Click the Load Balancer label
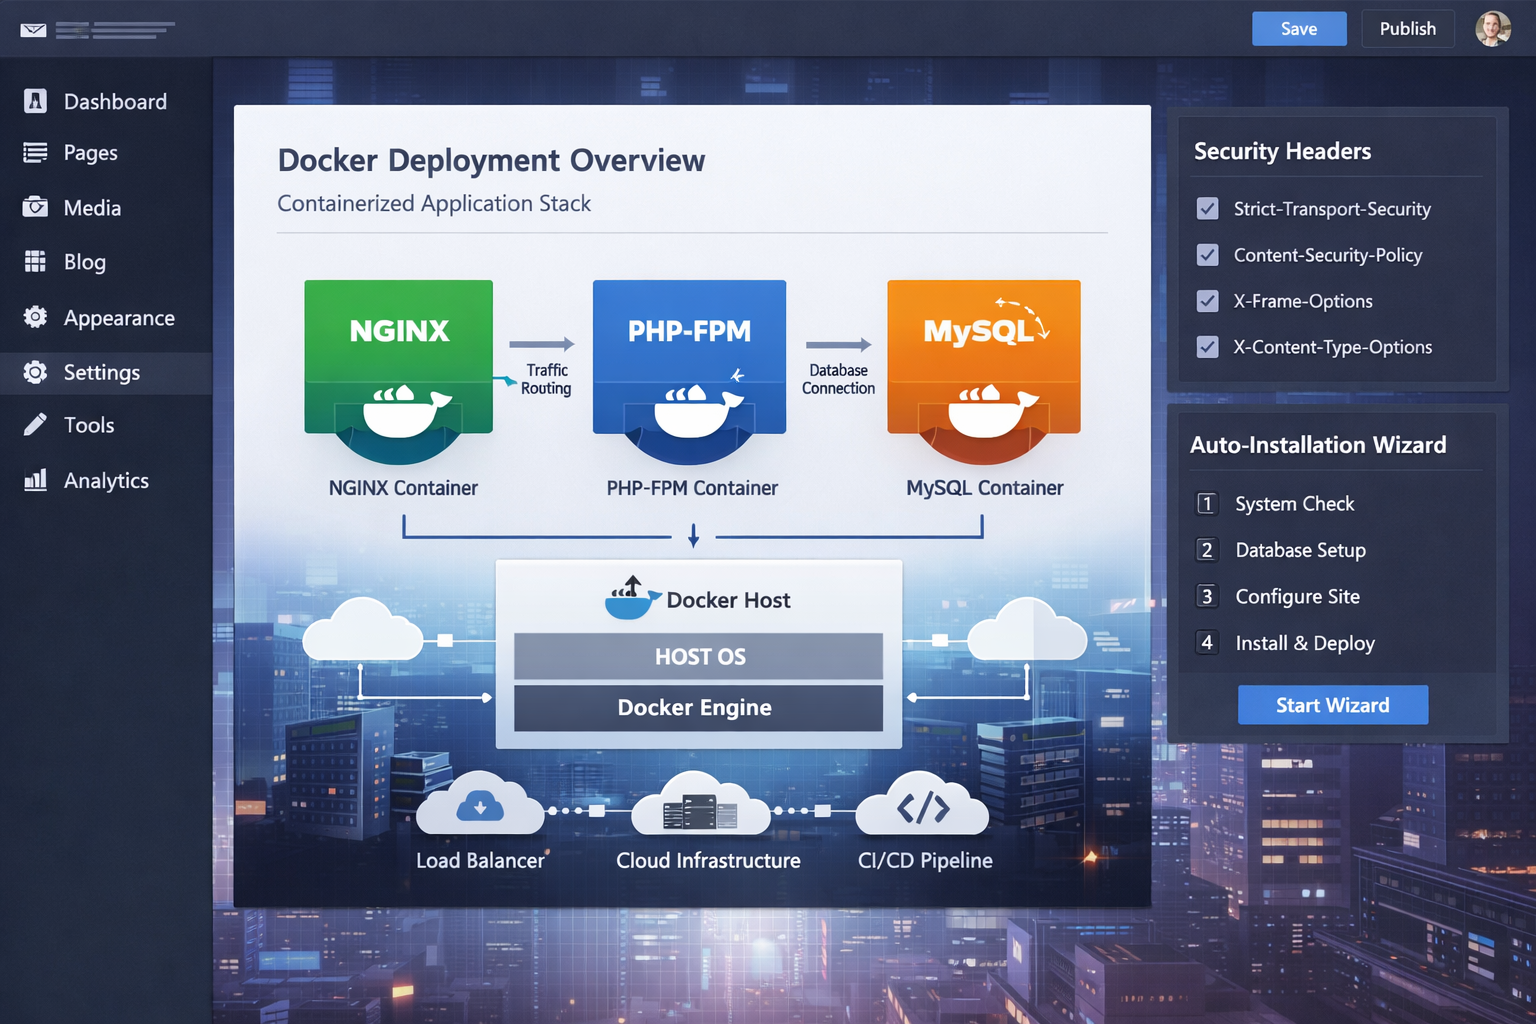 click(480, 860)
